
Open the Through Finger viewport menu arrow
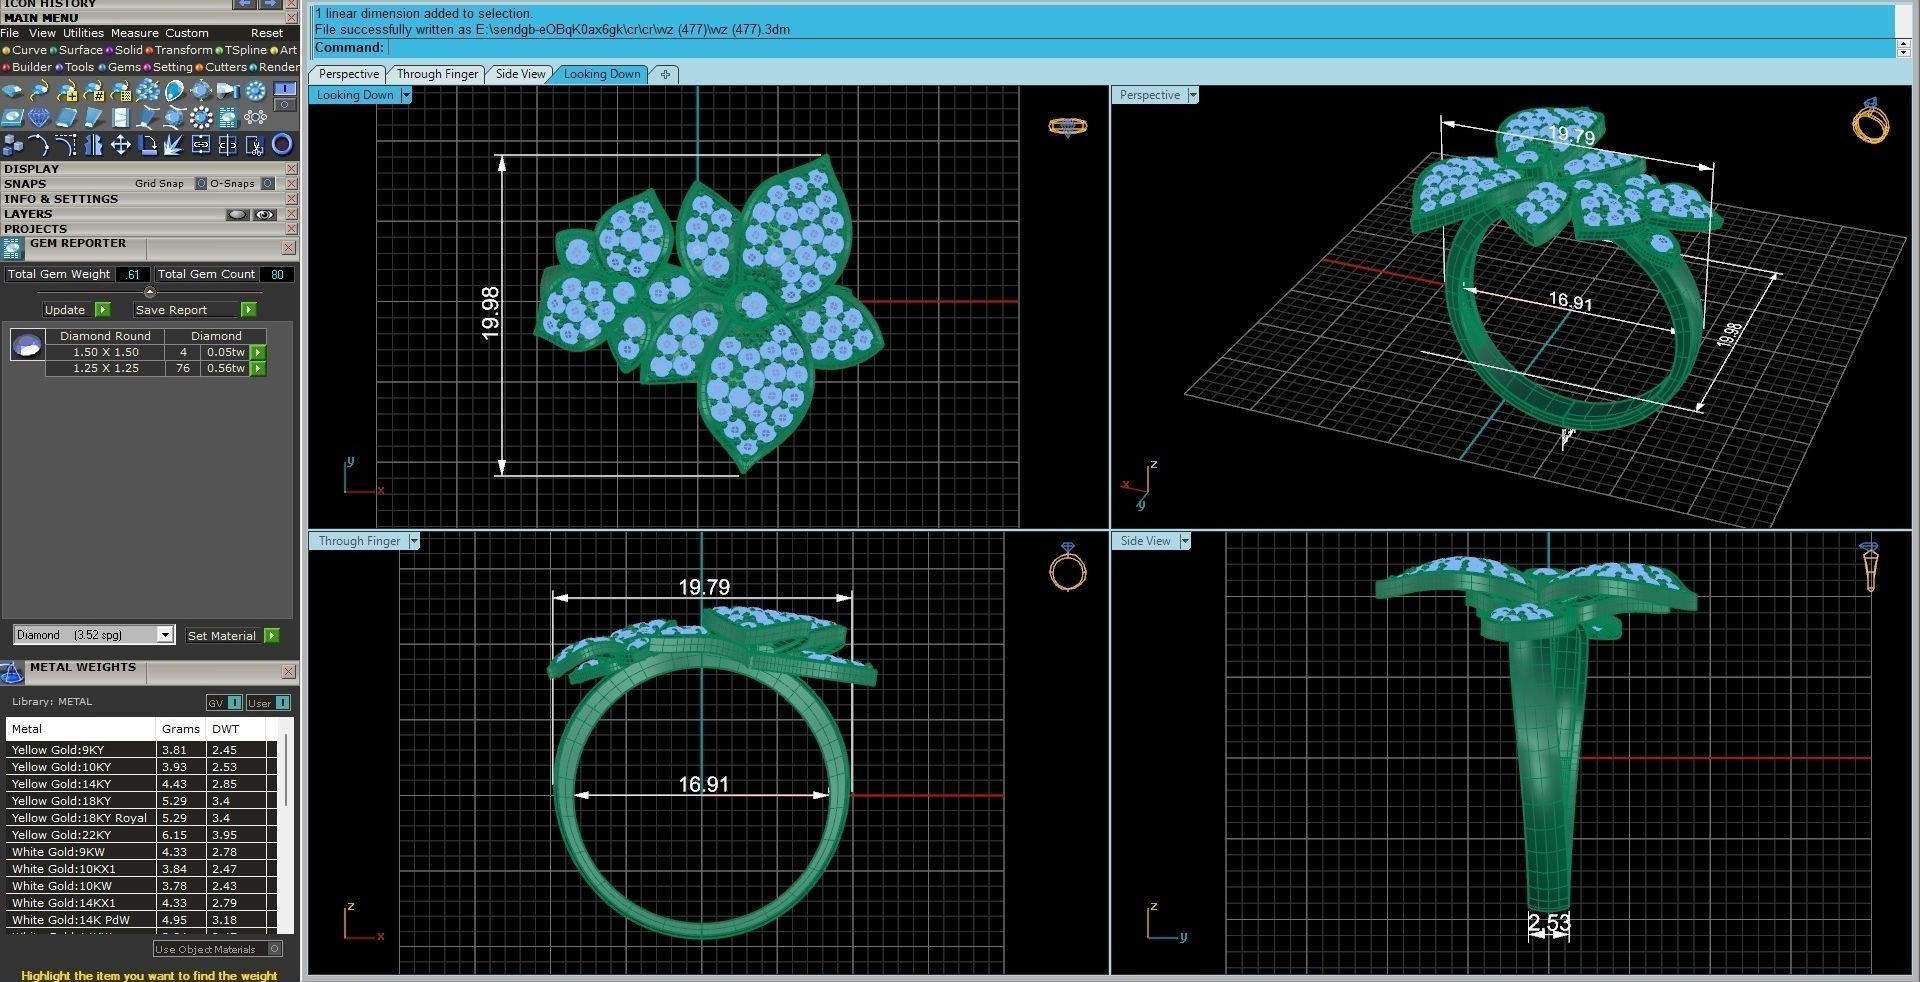coord(414,541)
